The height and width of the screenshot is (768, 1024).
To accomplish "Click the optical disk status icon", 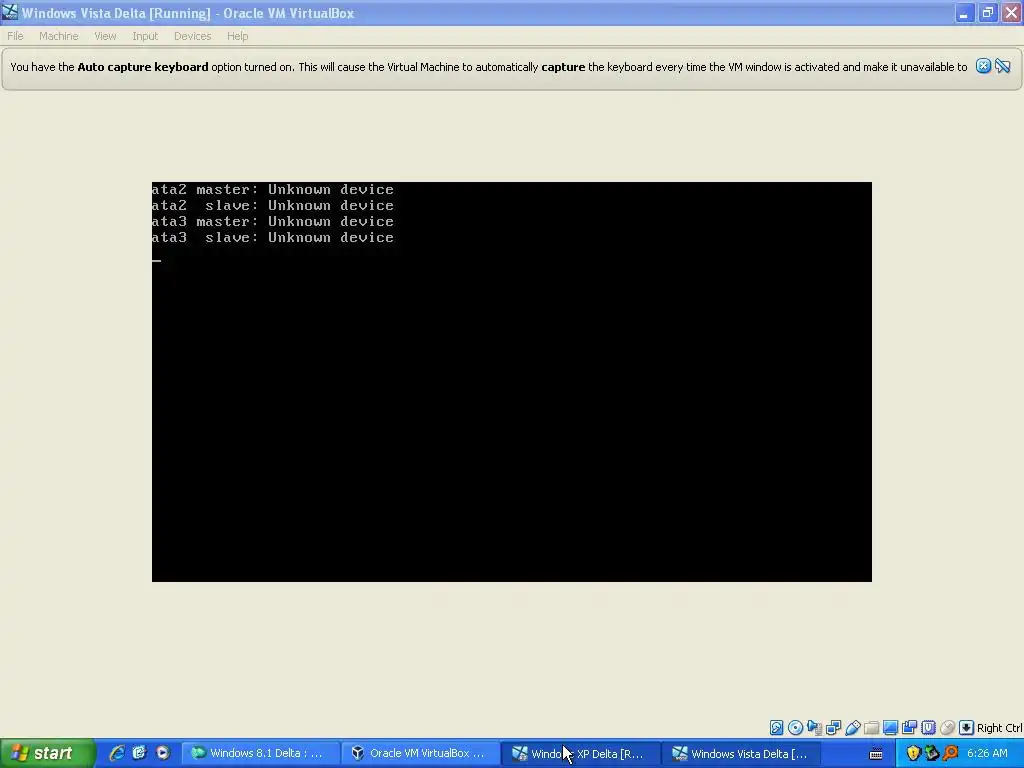I will [795, 728].
